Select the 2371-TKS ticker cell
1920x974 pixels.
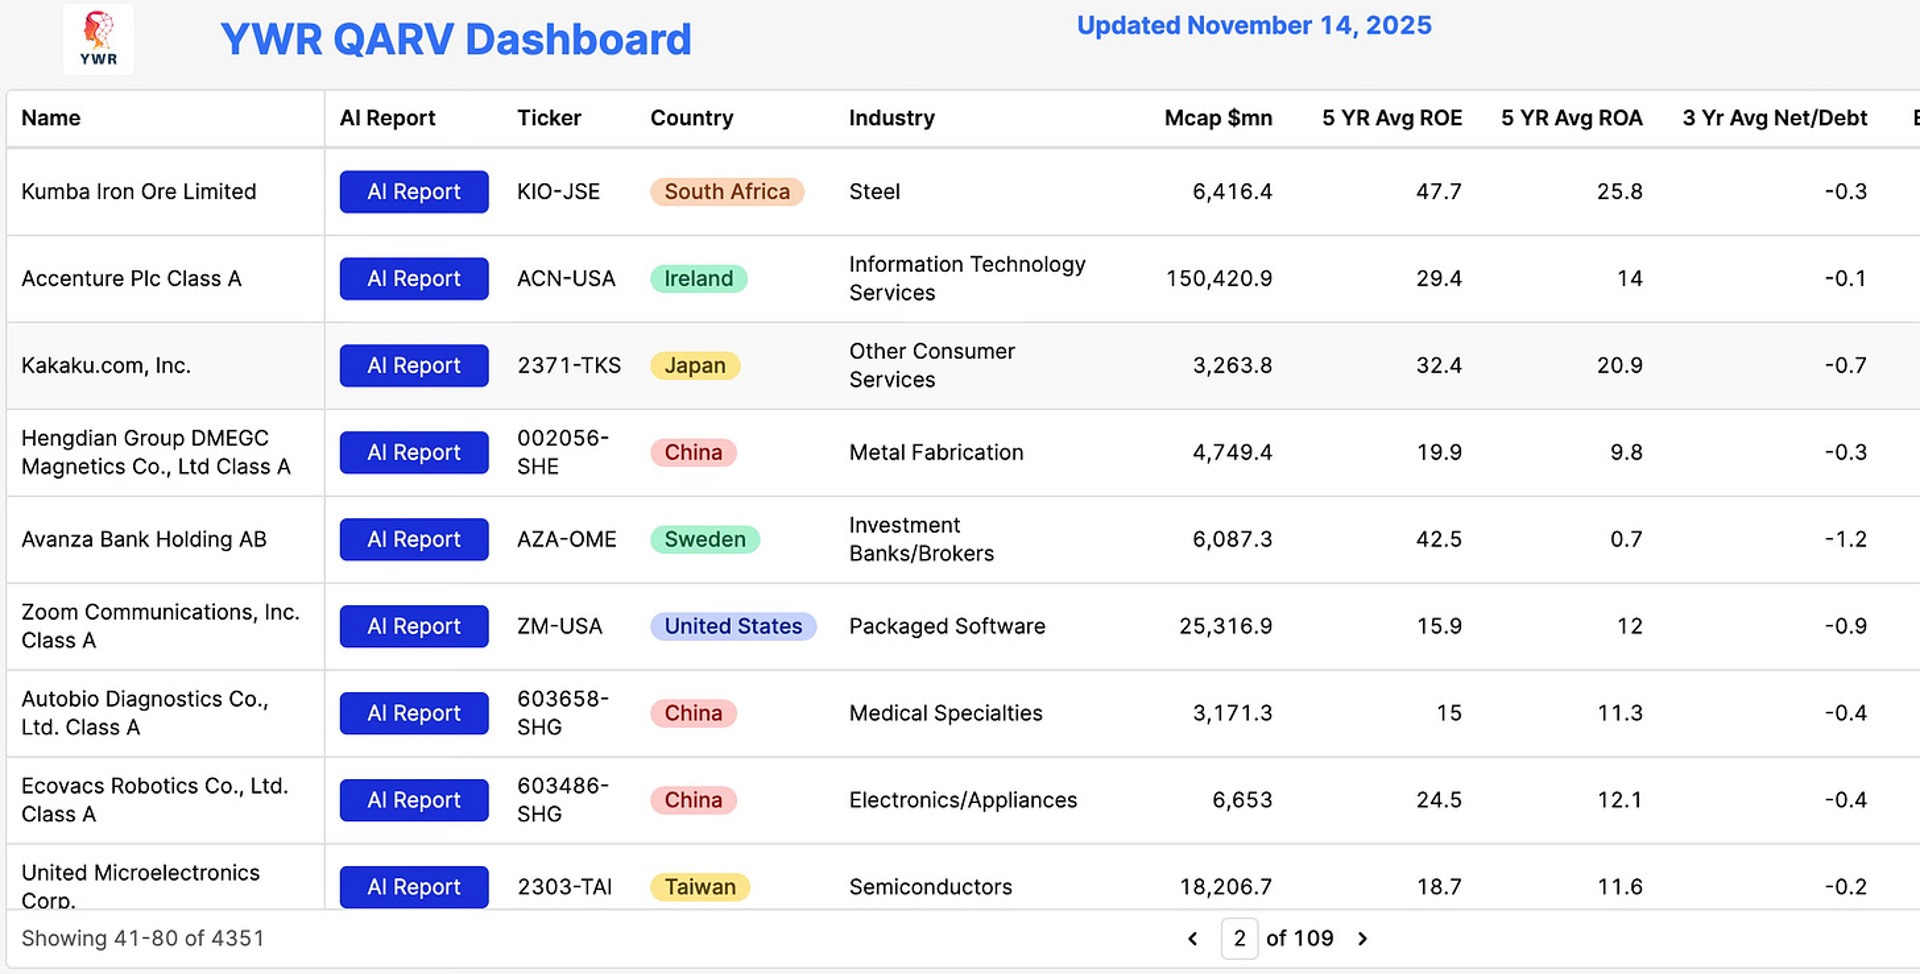[569, 365]
